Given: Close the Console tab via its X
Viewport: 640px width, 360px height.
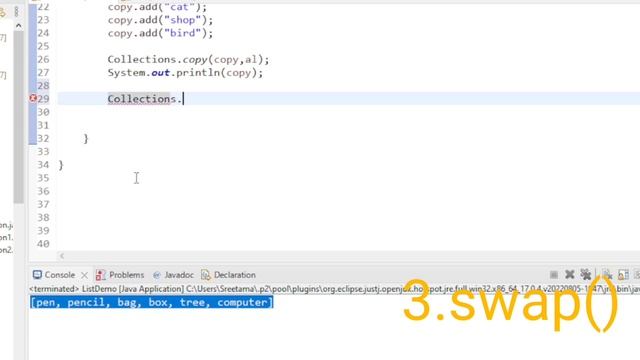Looking at the screenshot, I should (84, 275).
